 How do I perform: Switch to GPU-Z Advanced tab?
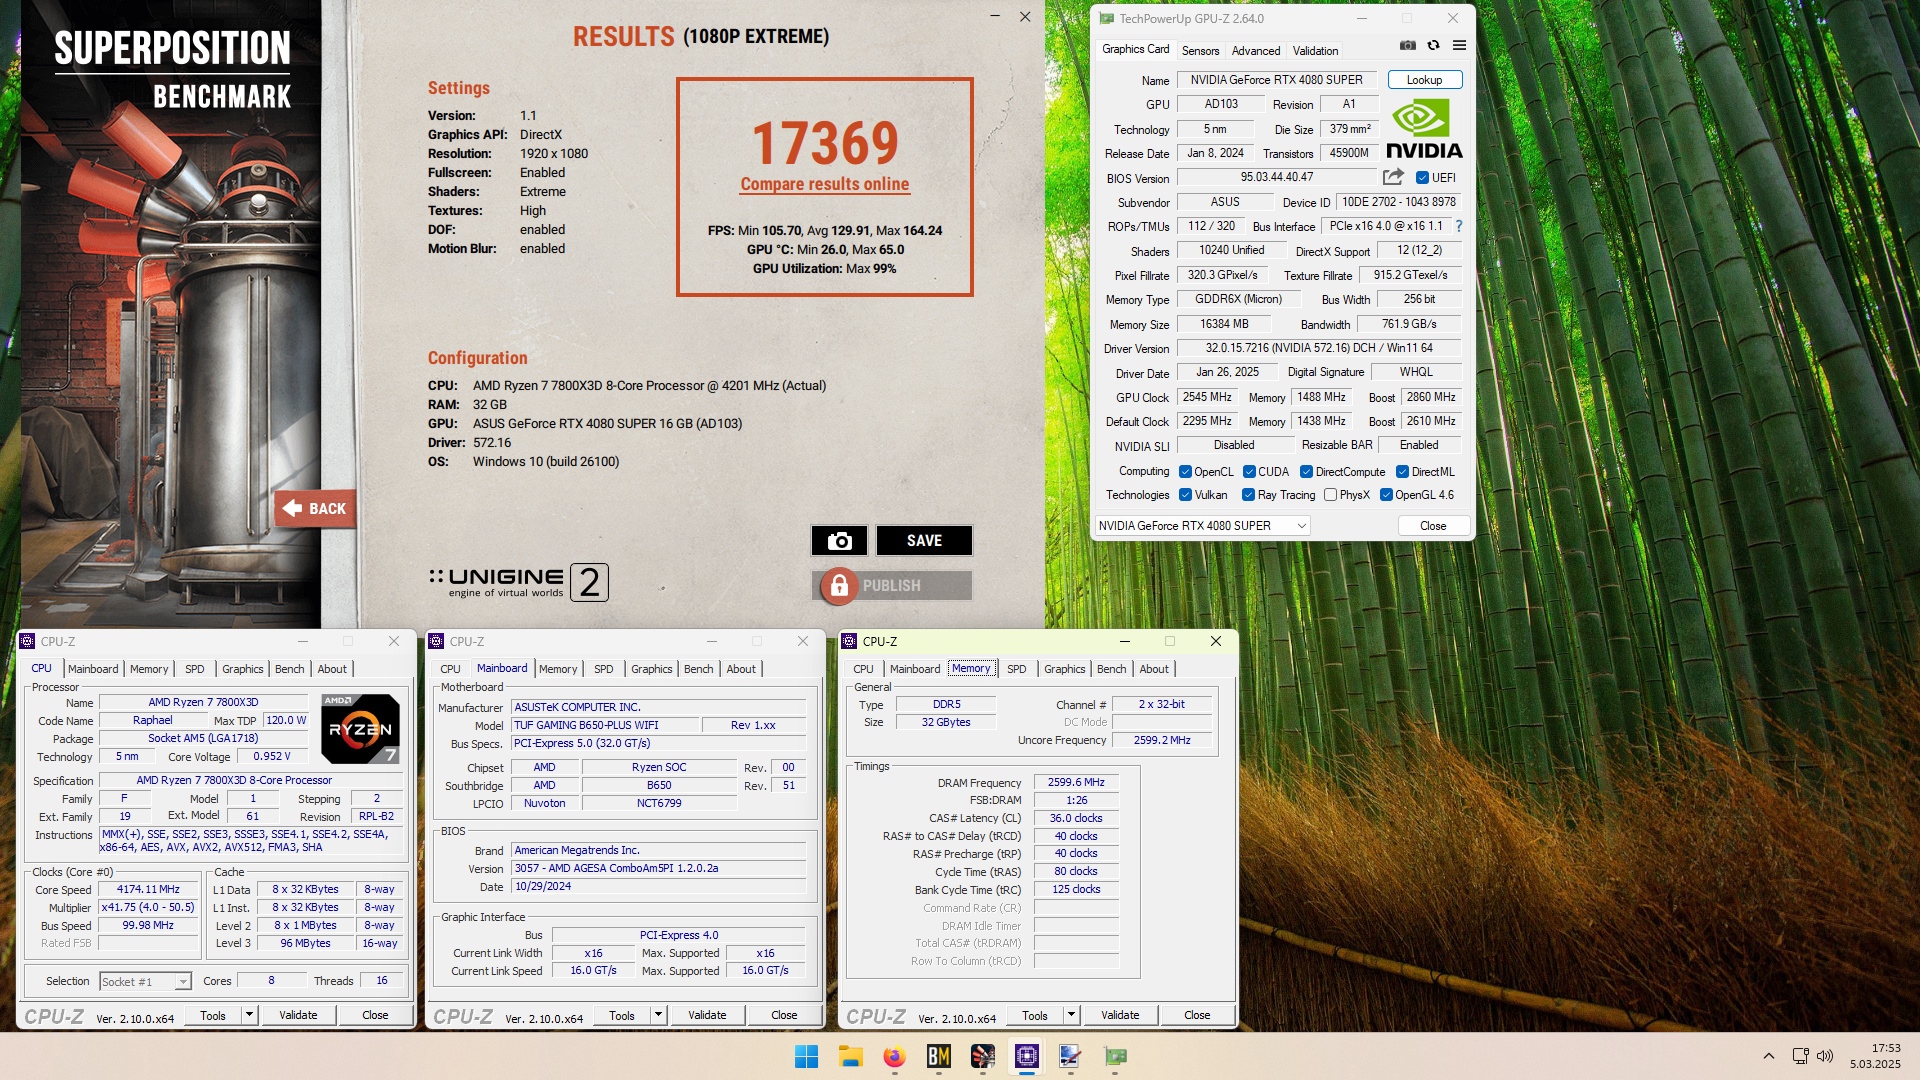click(x=1256, y=50)
